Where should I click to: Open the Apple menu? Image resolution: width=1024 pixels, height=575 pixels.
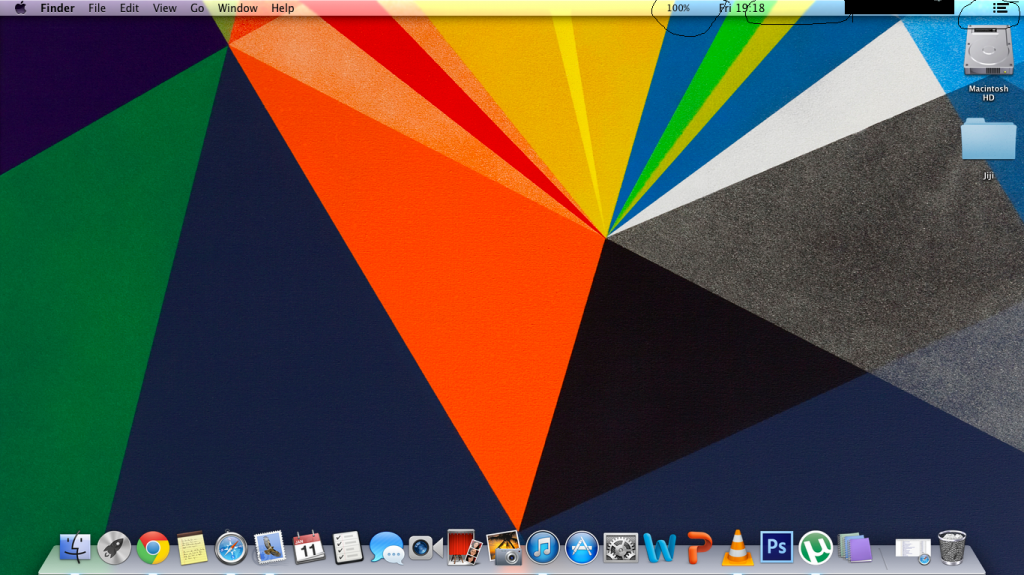click(20, 8)
